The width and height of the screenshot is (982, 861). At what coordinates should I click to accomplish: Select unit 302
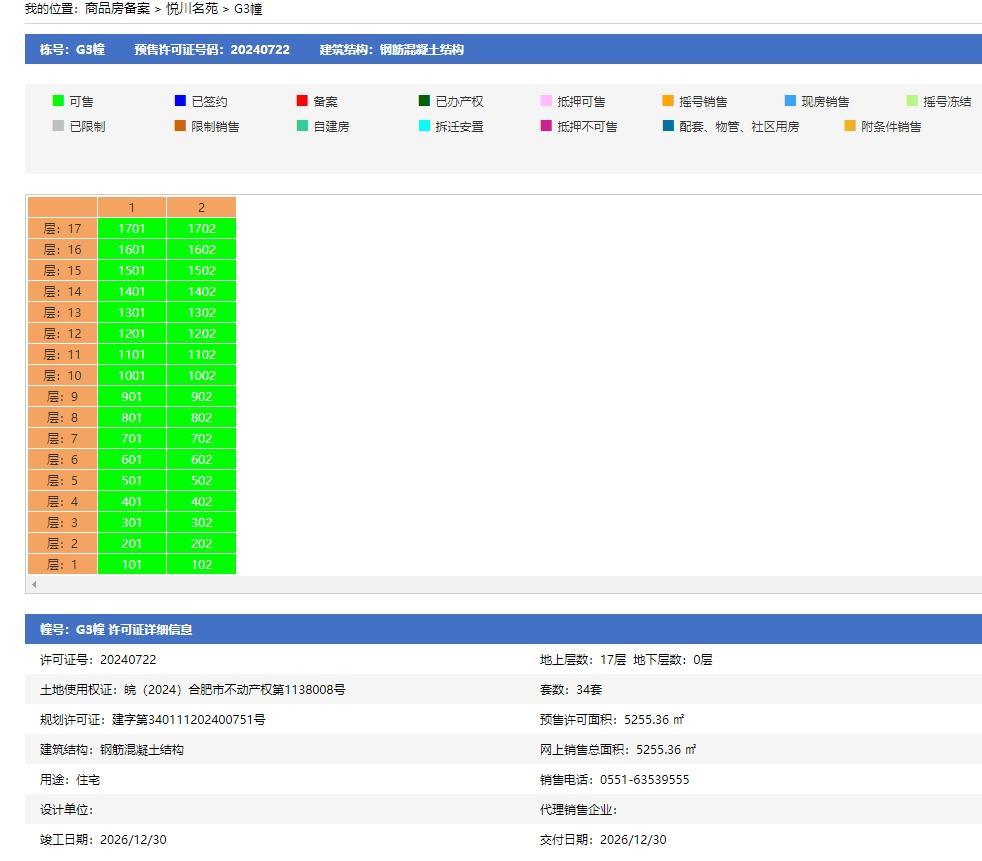point(202,522)
